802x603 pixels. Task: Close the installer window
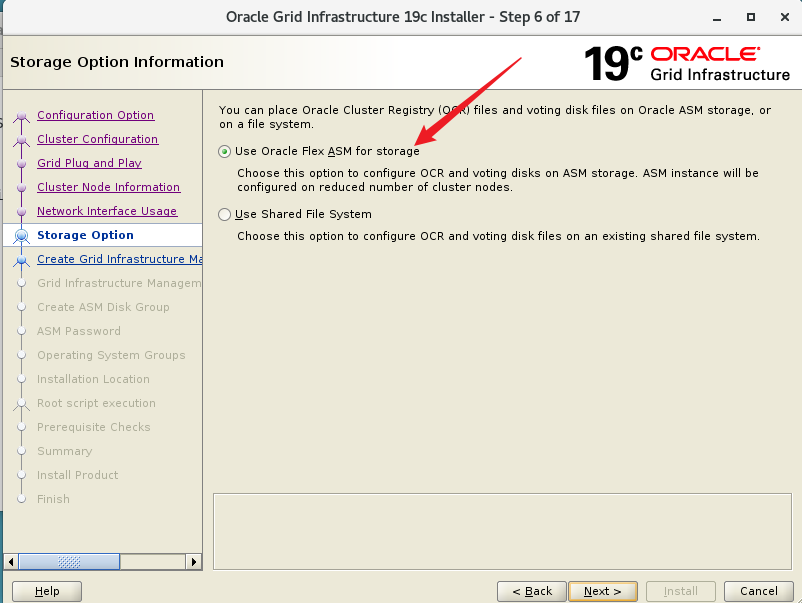pyautogui.click(x=785, y=17)
